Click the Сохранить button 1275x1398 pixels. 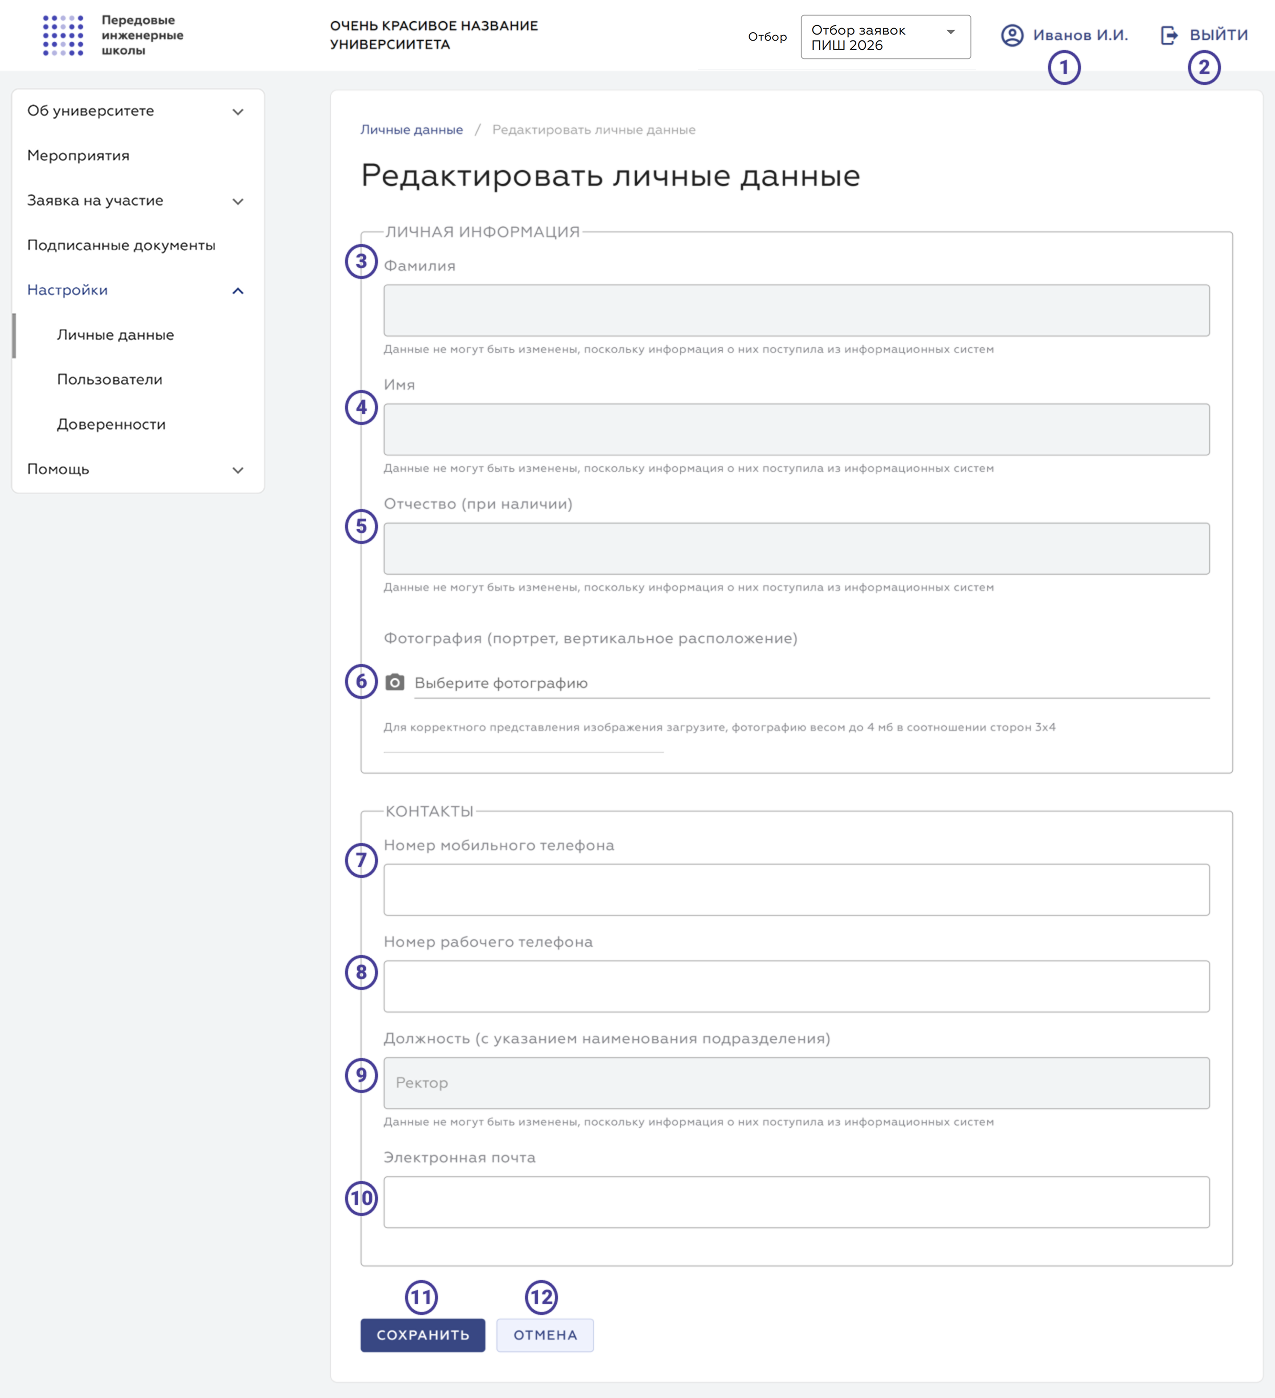[x=423, y=1335]
